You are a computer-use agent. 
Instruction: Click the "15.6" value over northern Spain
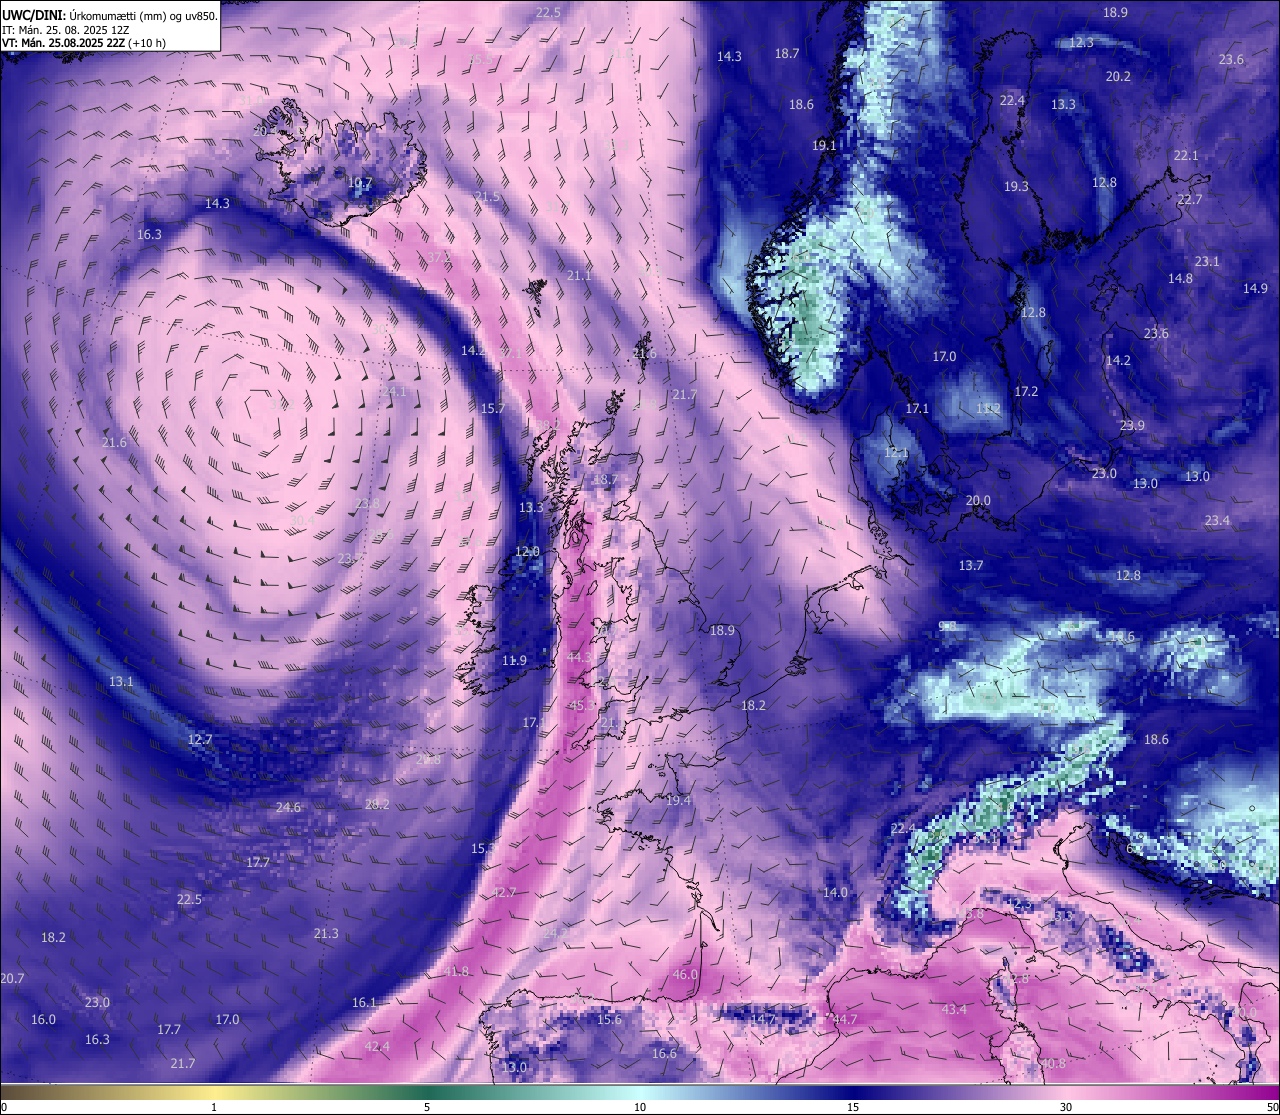tap(609, 1019)
